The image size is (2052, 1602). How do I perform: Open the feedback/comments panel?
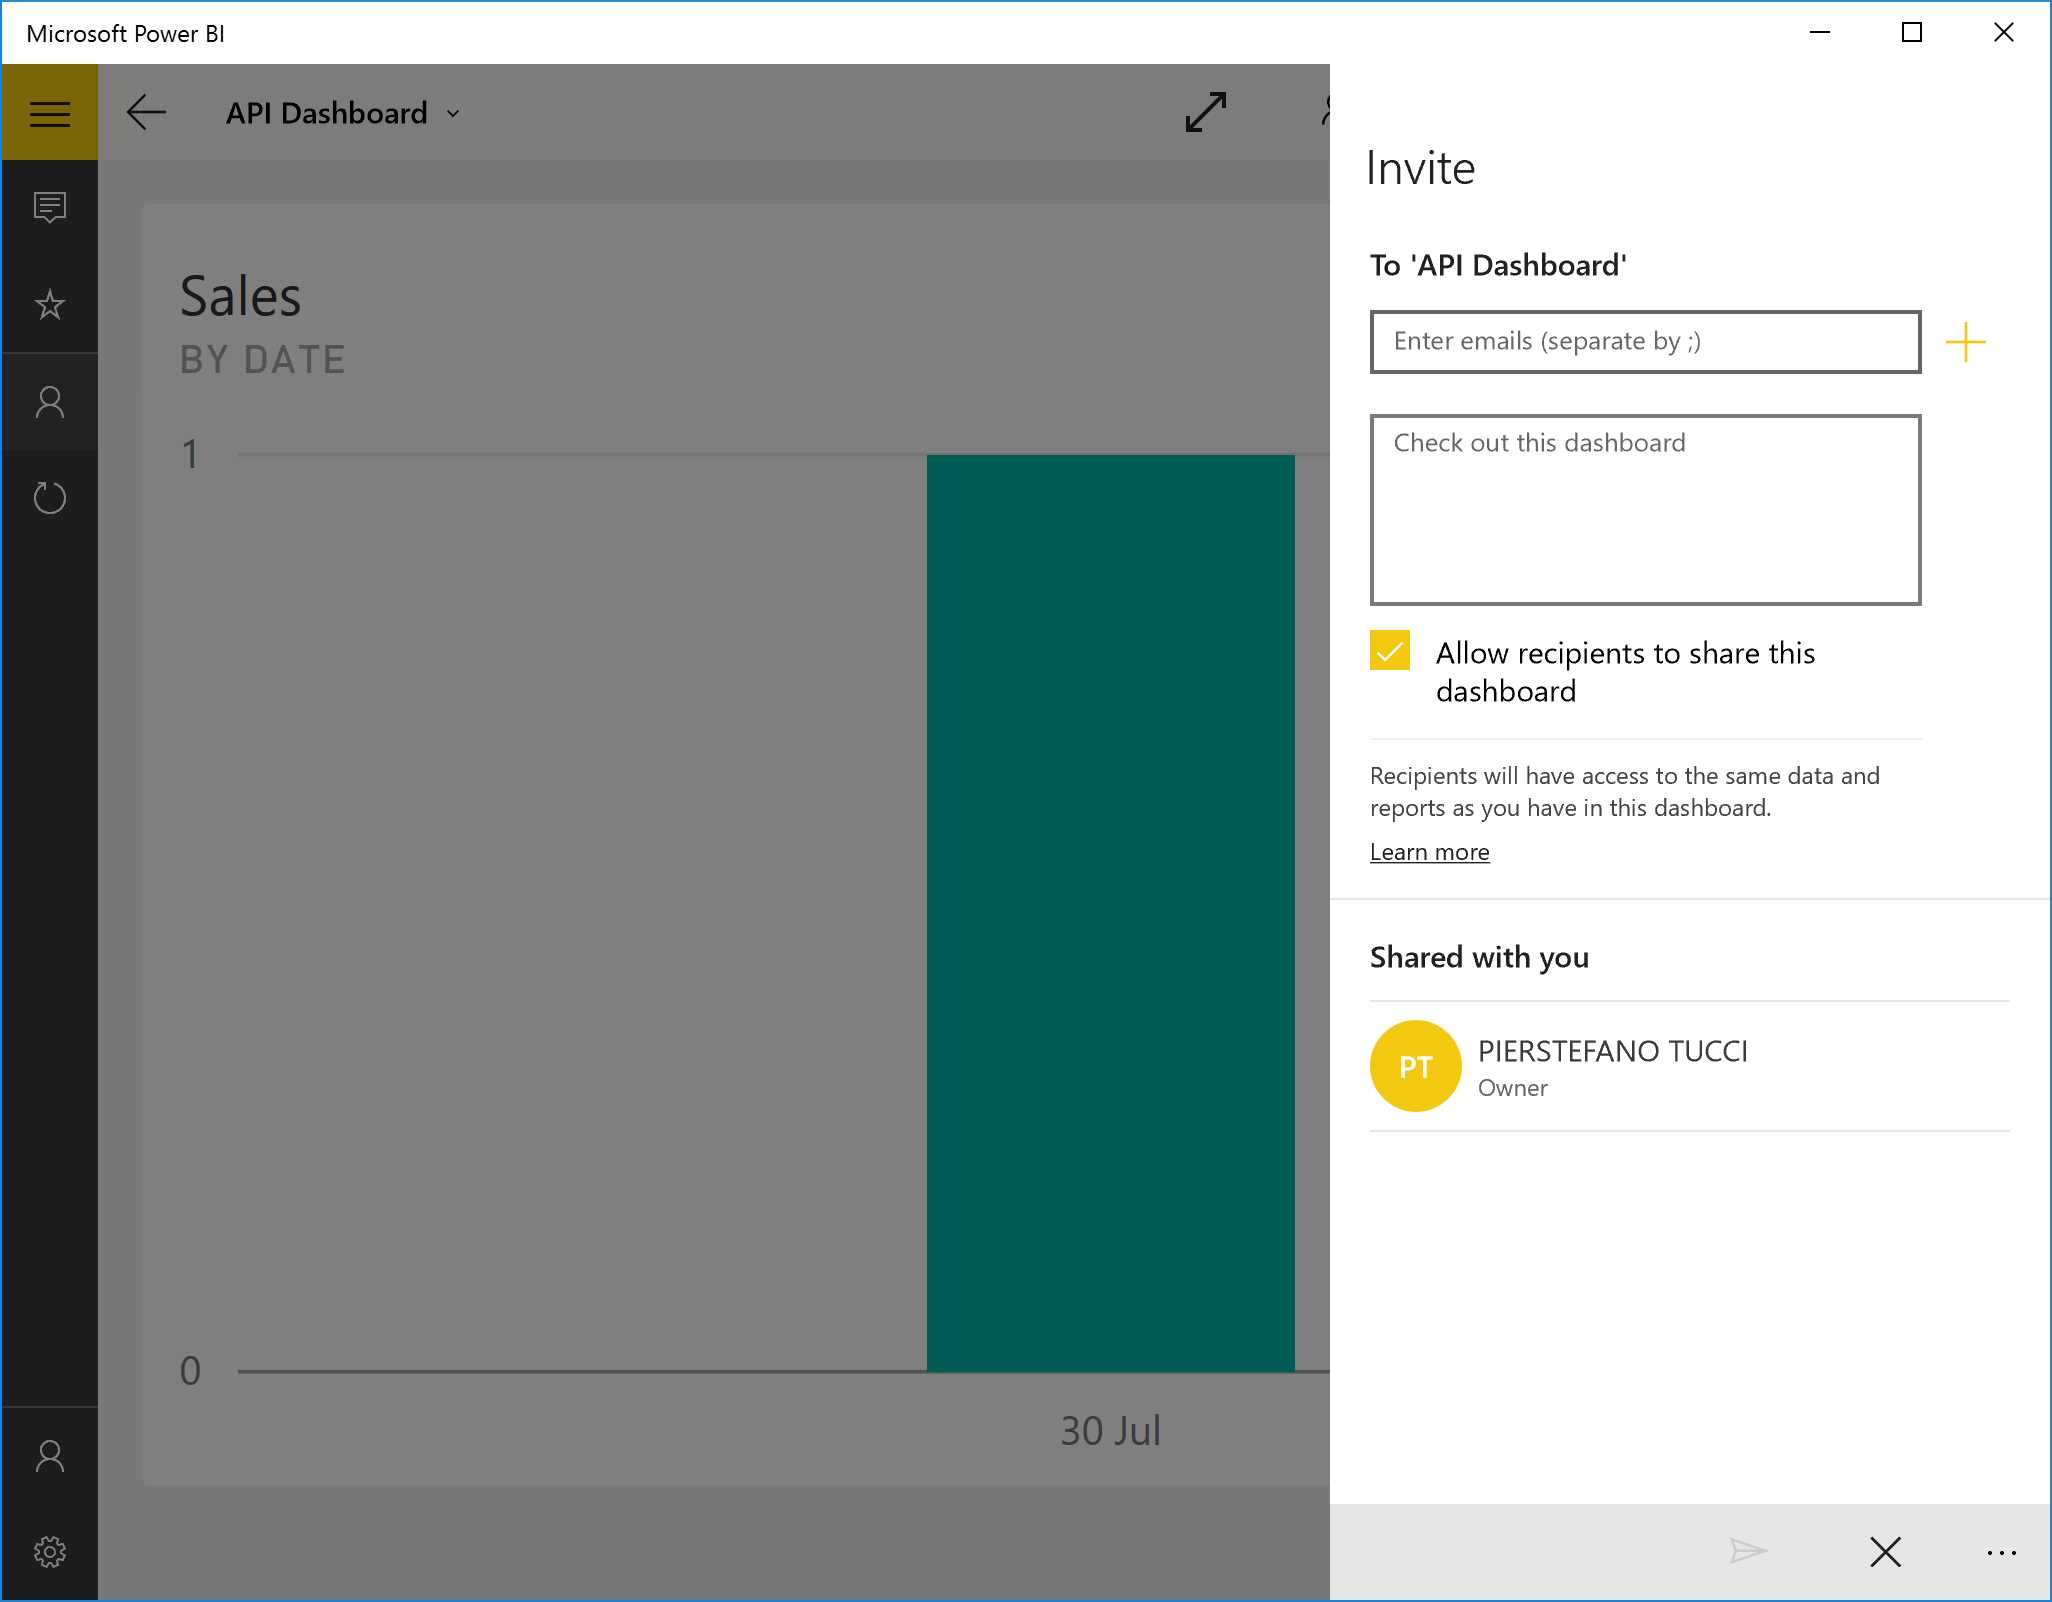pyautogui.click(x=49, y=208)
